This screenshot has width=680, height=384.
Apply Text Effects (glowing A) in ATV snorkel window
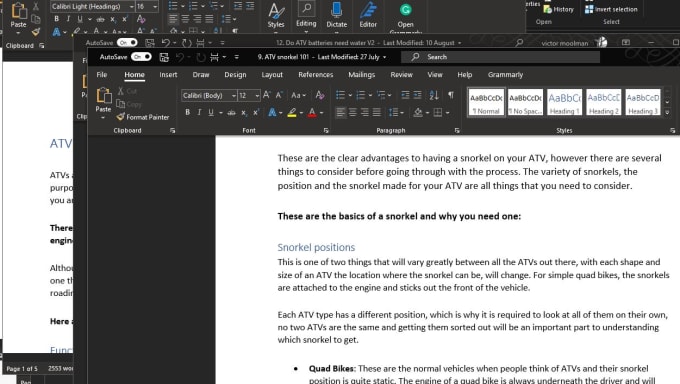(272, 113)
